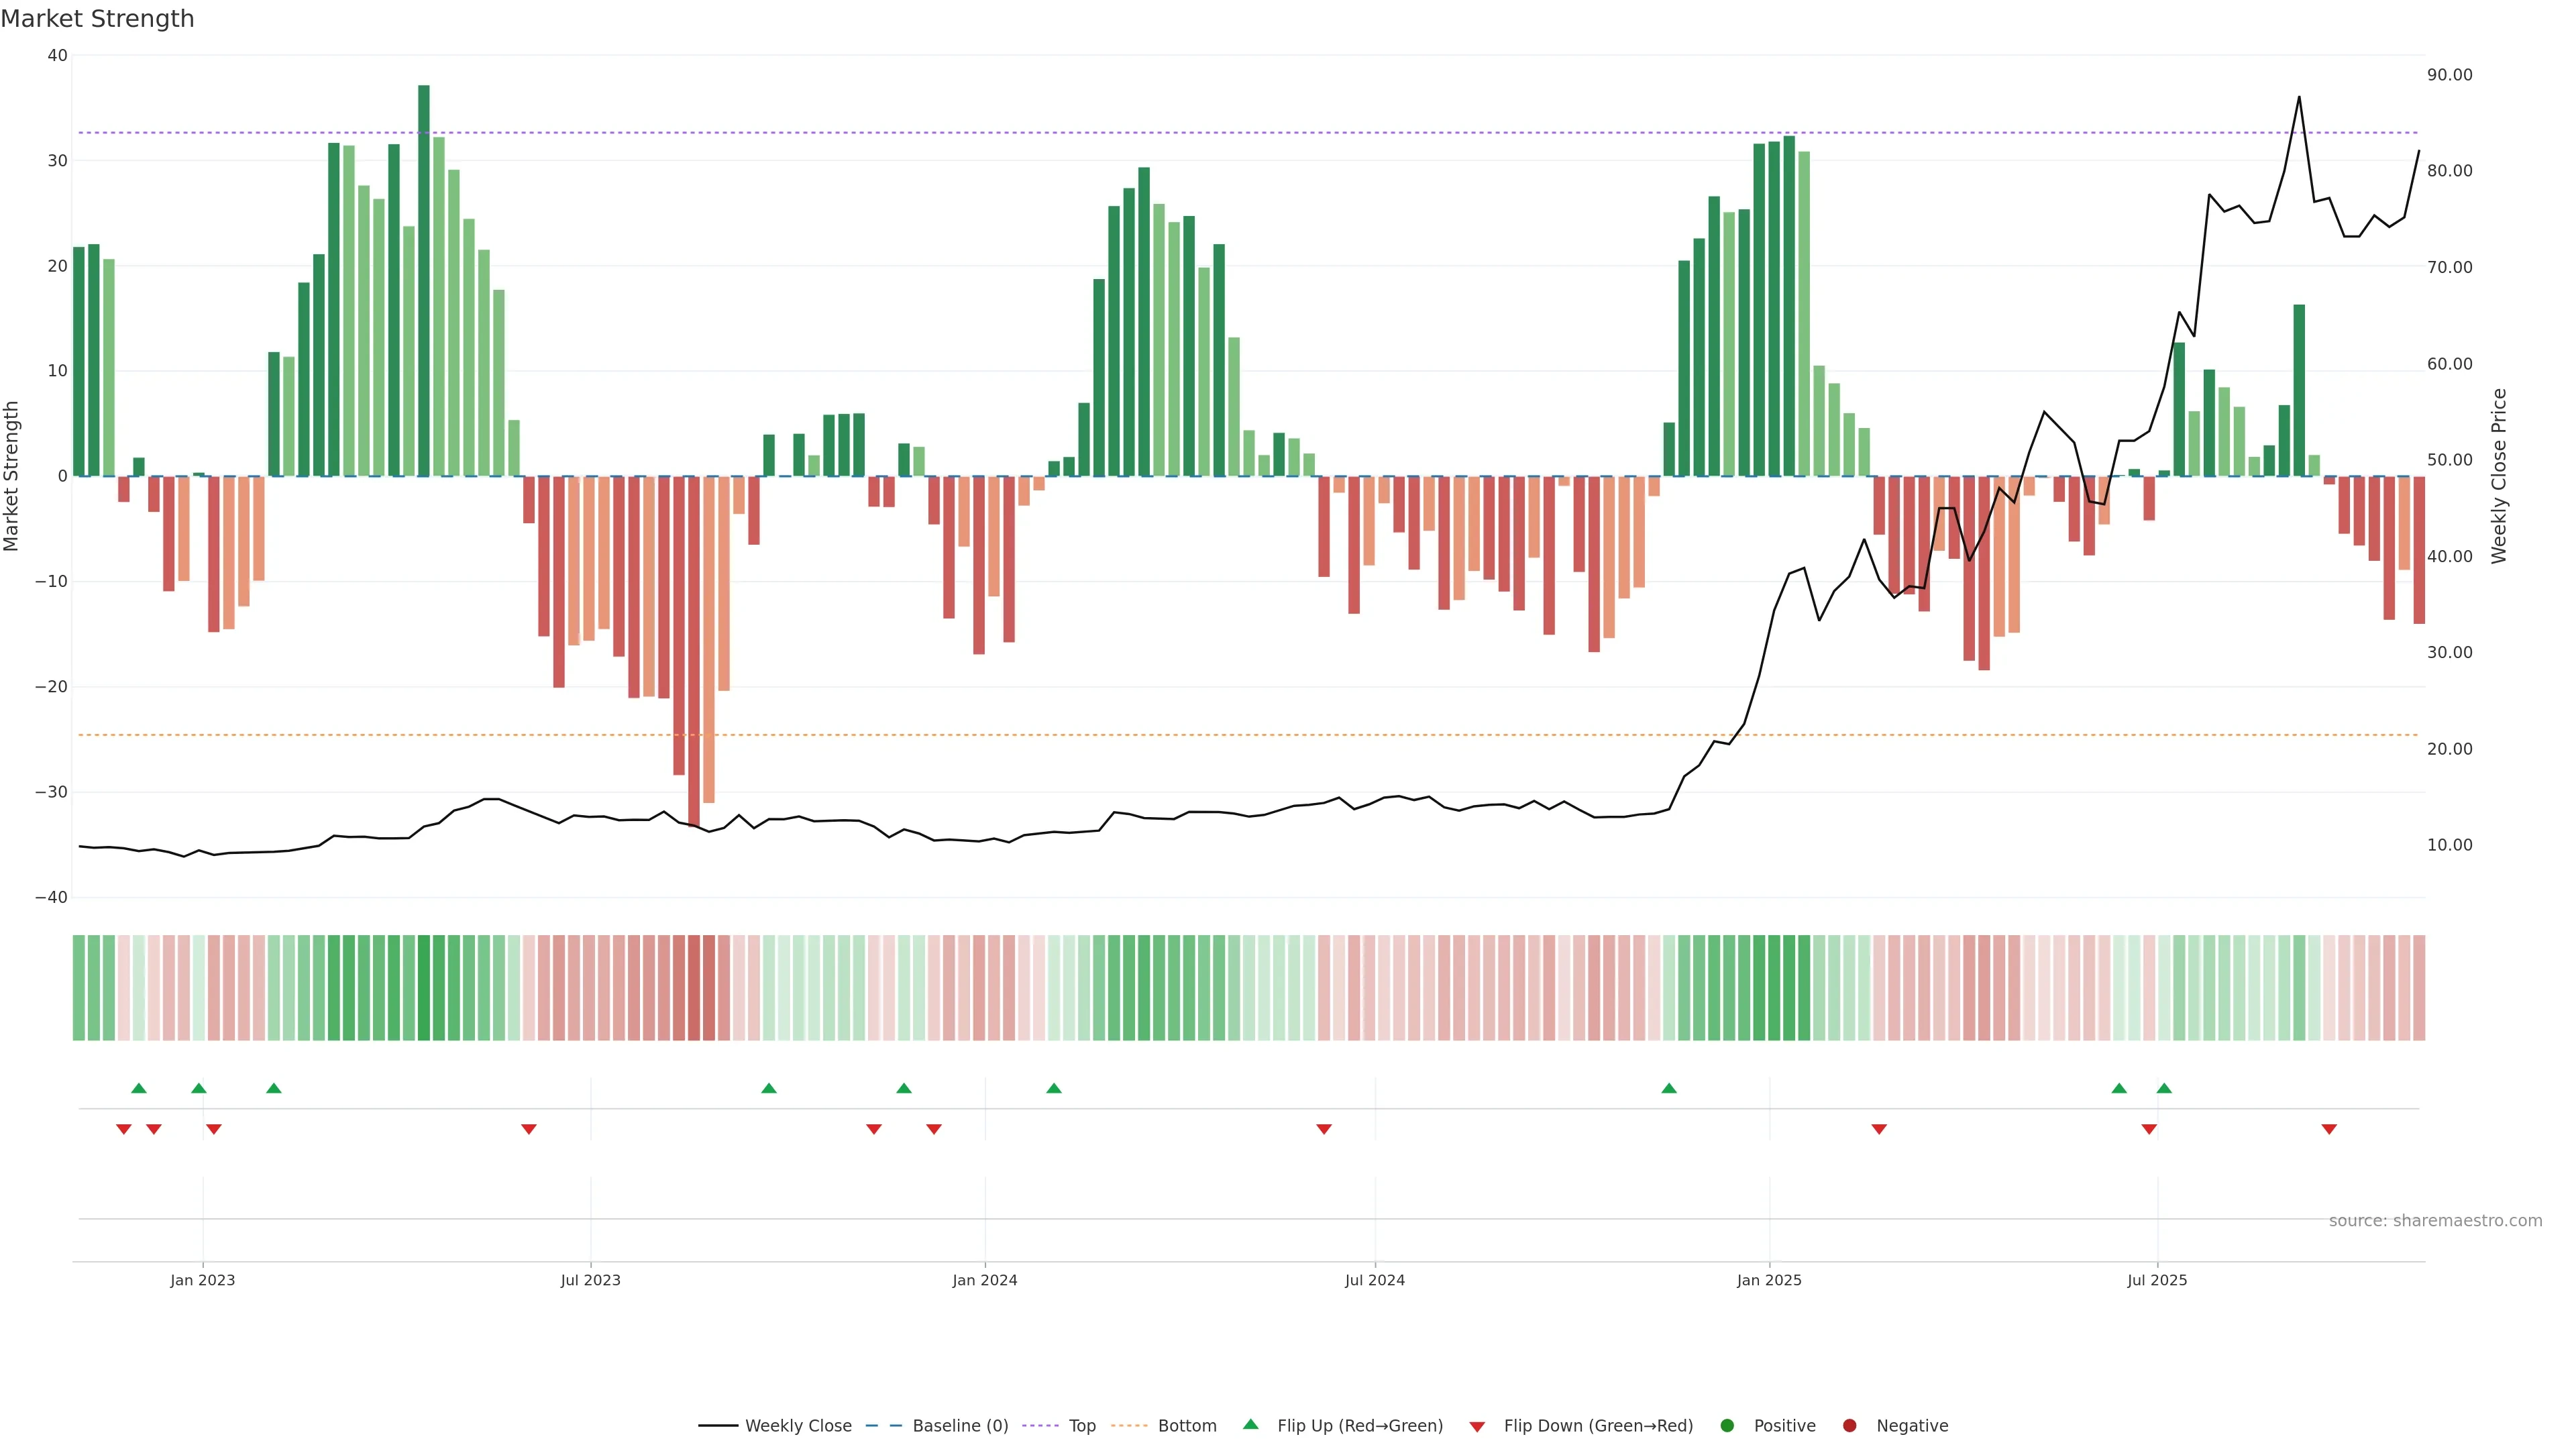Viewport: 2576px width, 1449px height.
Task: Click the last green flip-up triangle marker
Action: click(2164, 1088)
